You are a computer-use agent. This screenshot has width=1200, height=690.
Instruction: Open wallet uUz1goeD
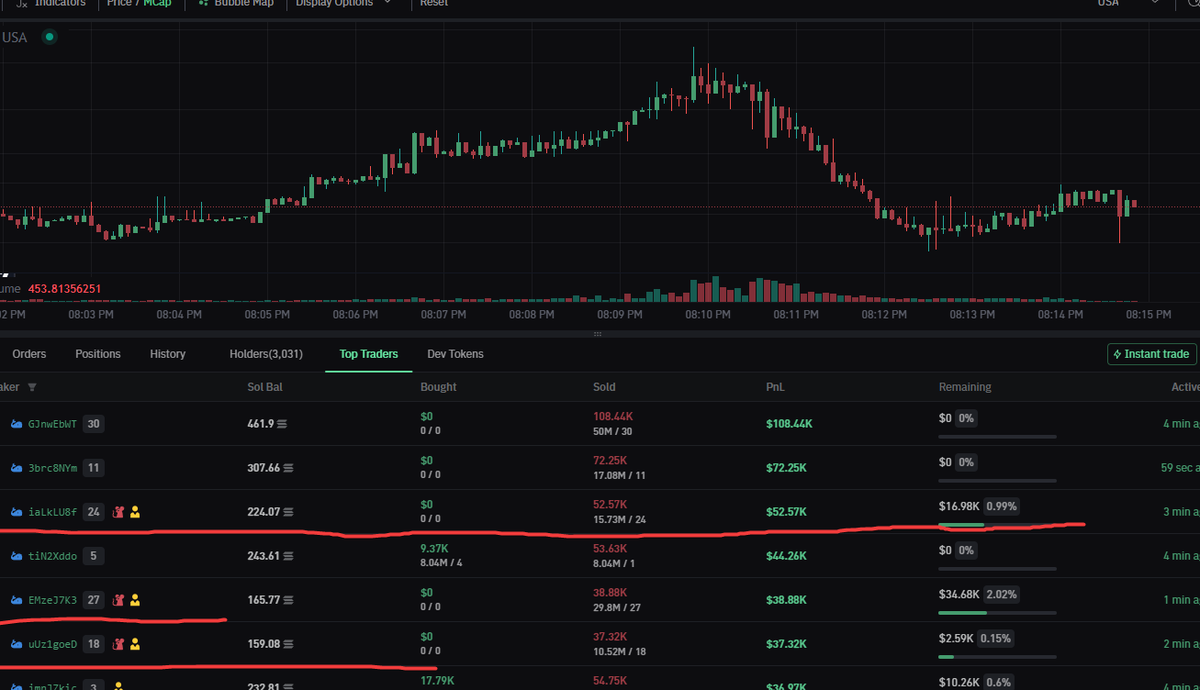point(53,644)
